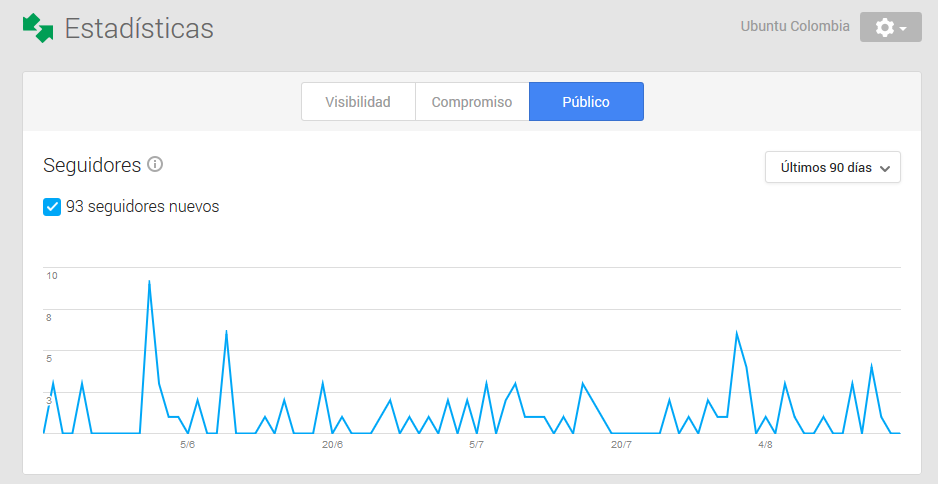Click the 20/7 date label on the chart
This screenshot has height=484, width=938.
coord(621,445)
